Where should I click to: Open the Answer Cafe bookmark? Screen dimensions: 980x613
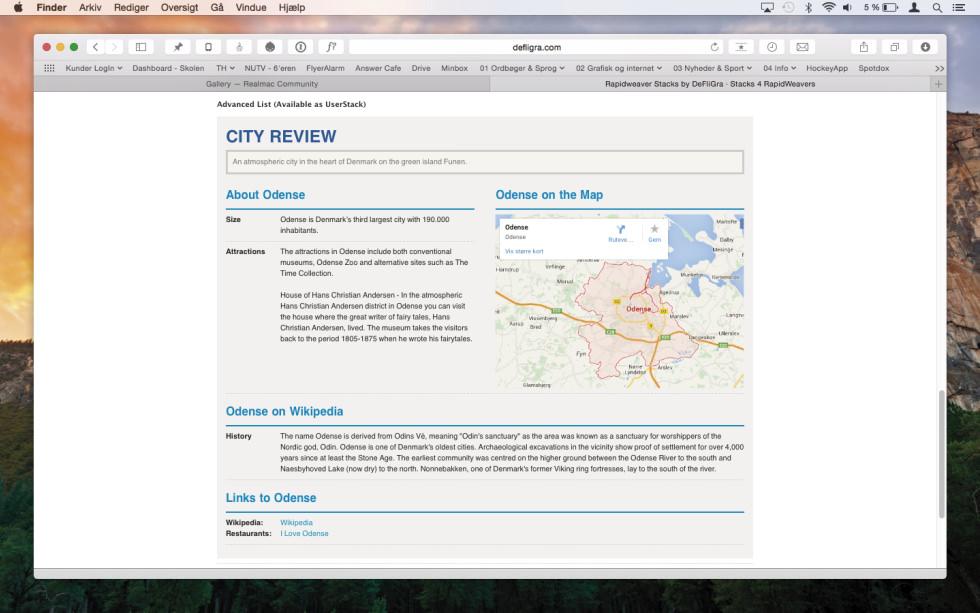tap(378, 68)
